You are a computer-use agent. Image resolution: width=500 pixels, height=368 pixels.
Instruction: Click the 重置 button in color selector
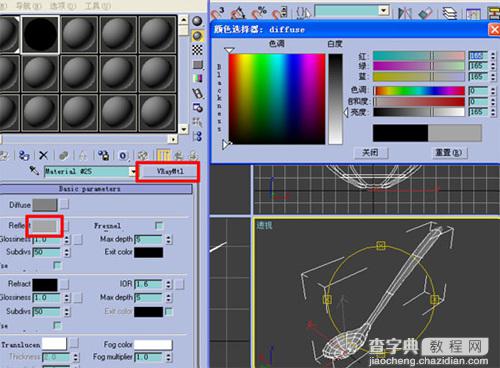click(x=449, y=153)
